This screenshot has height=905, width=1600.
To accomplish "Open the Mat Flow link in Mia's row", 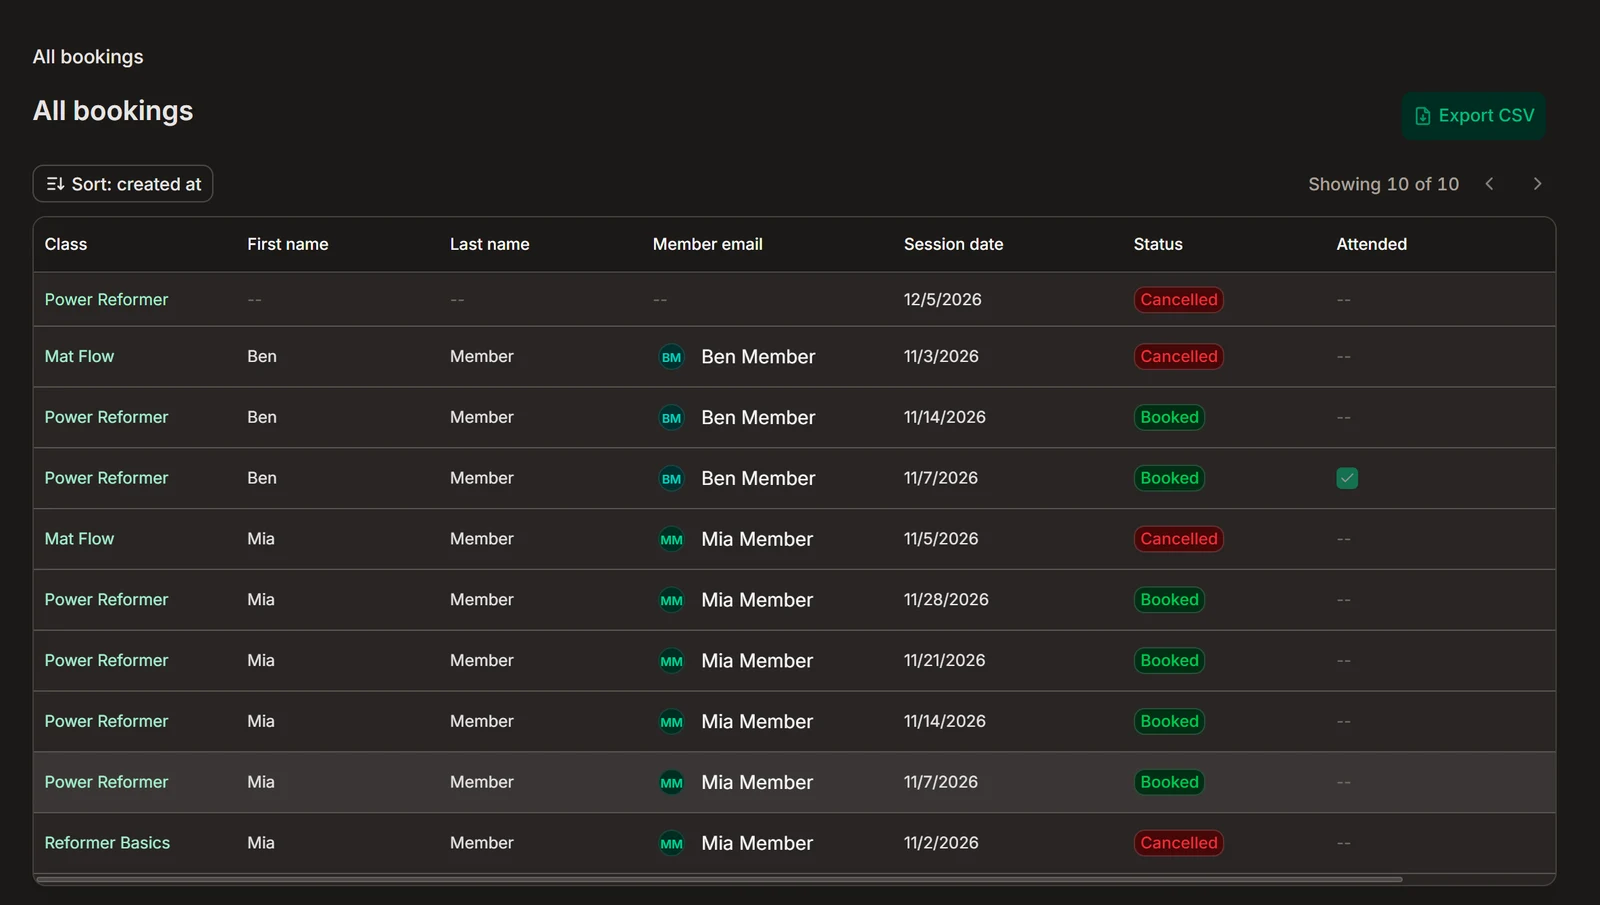I will (79, 539).
